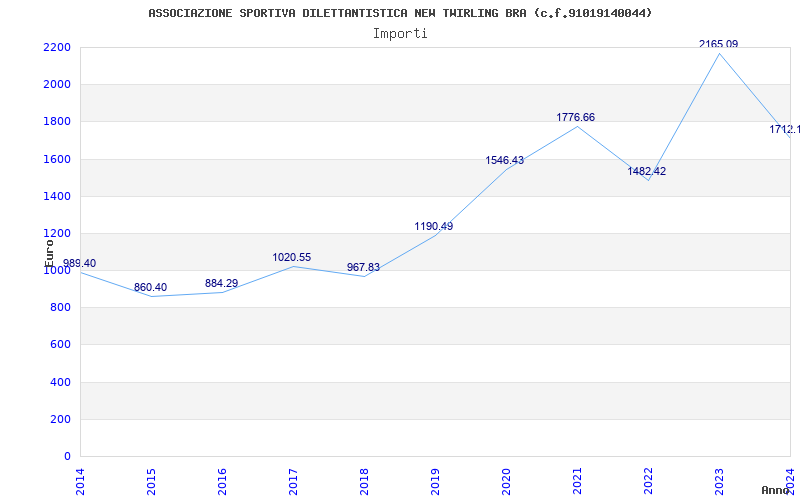
Task: Select the 'Importi' subtitle text
Action: pyautogui.click(x=400, y=34)
